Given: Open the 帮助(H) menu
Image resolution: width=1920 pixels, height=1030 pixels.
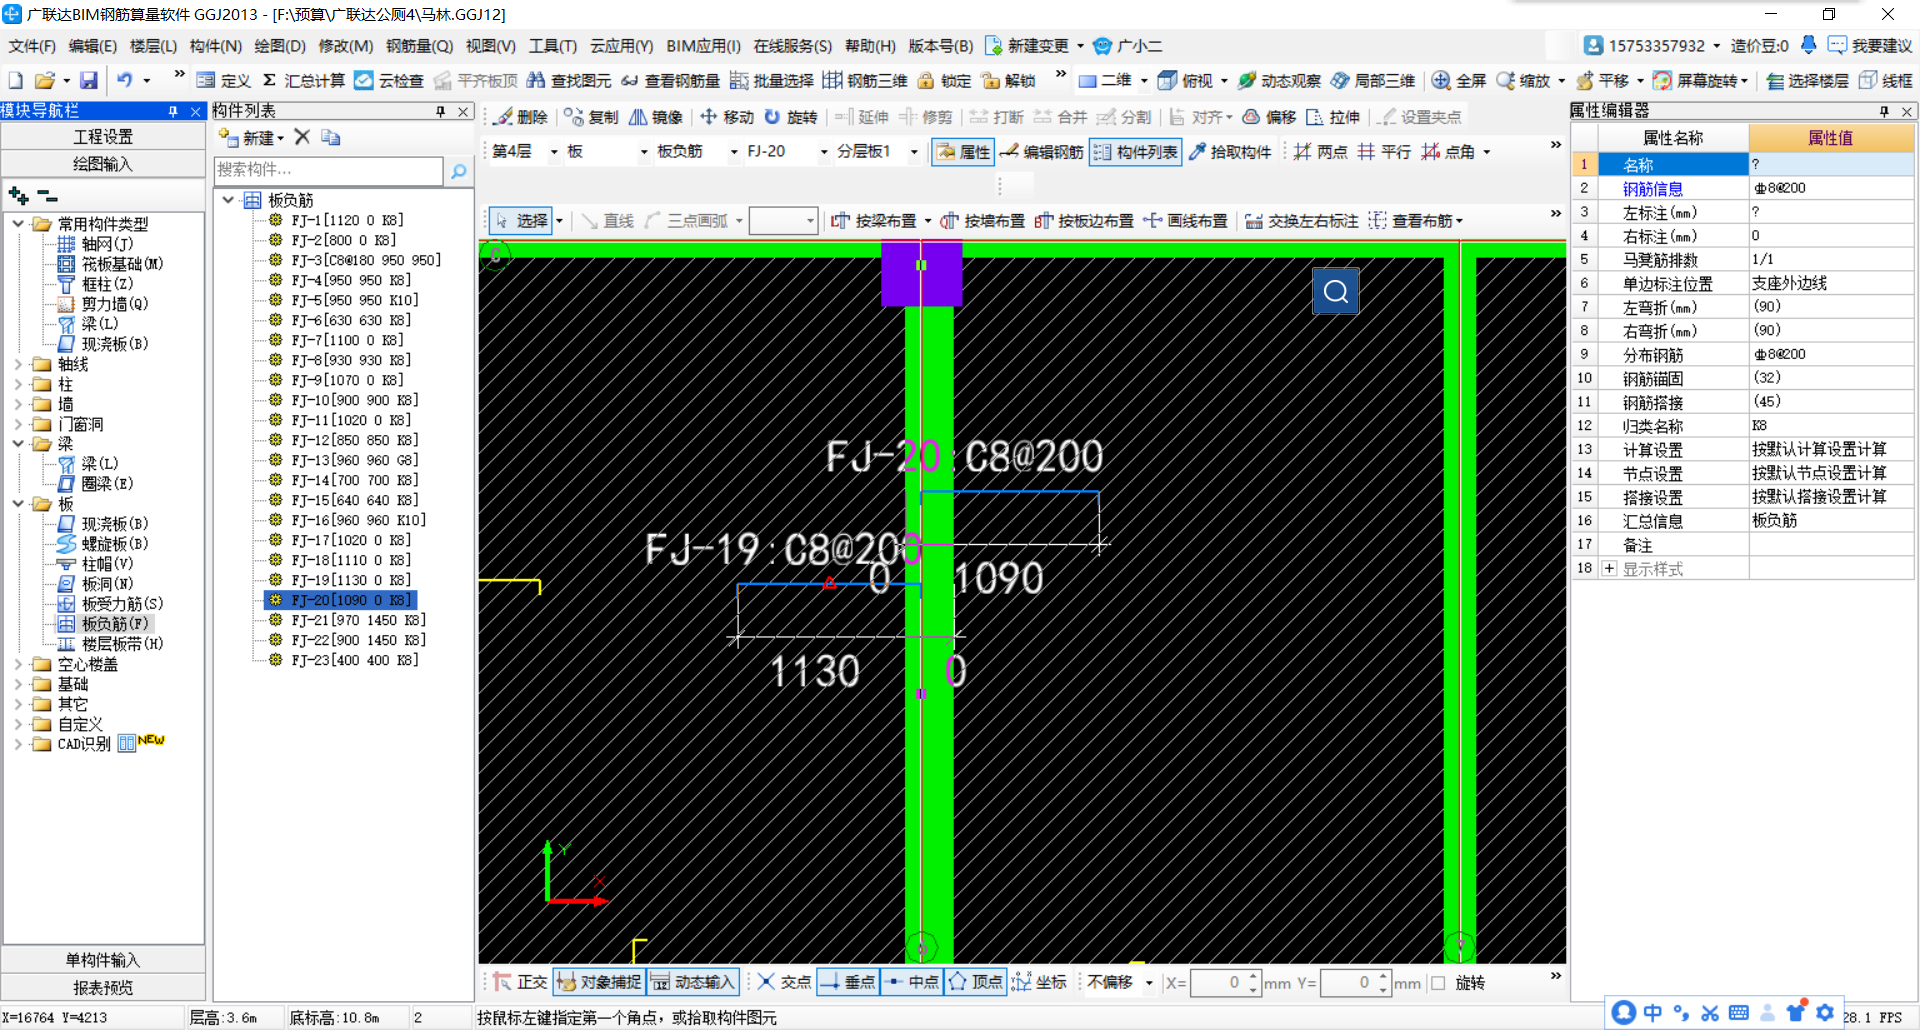Looking at the screenshot, I should pyautogui.click(x=870, y=46).
